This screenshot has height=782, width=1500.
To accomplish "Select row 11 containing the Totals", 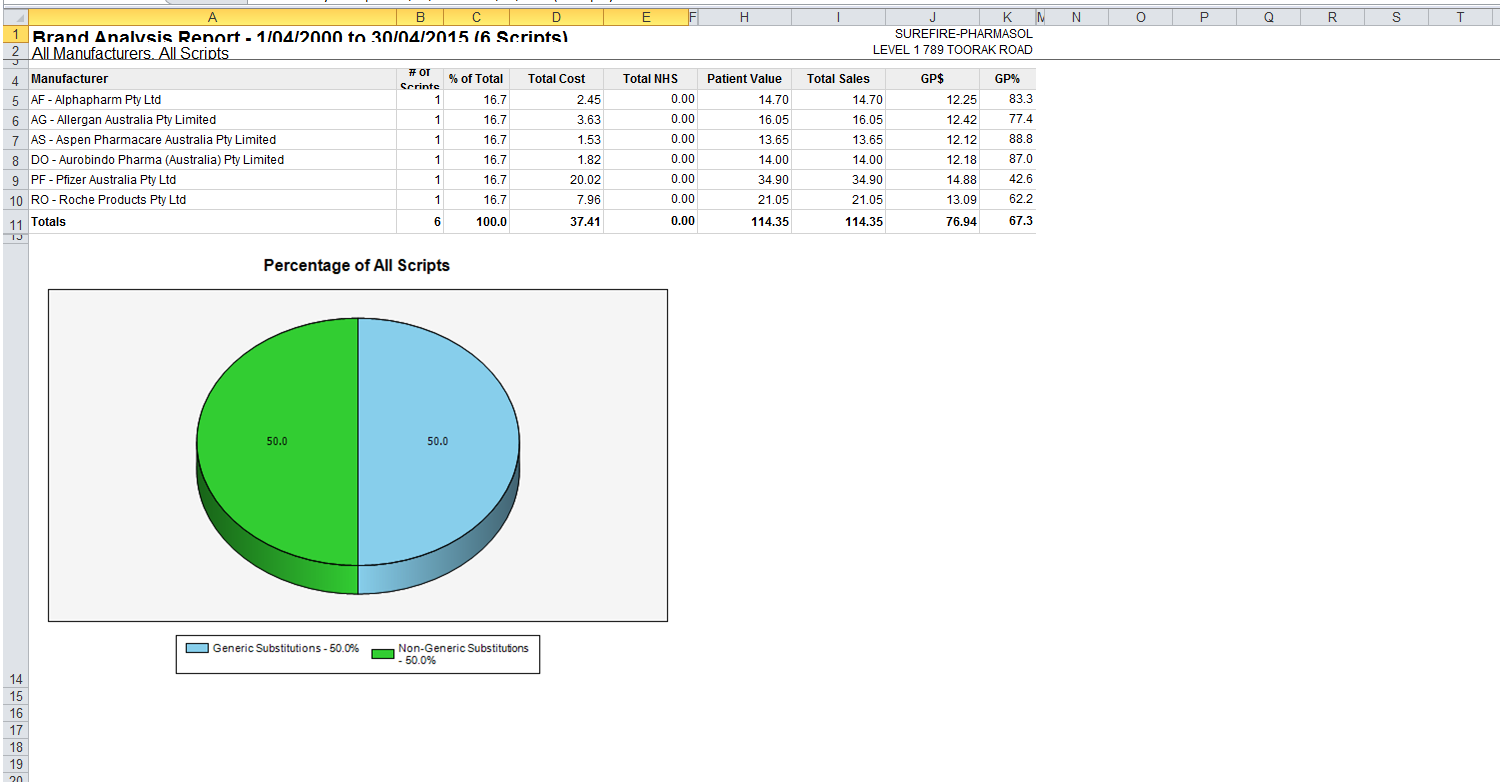I will (x=15, y=221).
